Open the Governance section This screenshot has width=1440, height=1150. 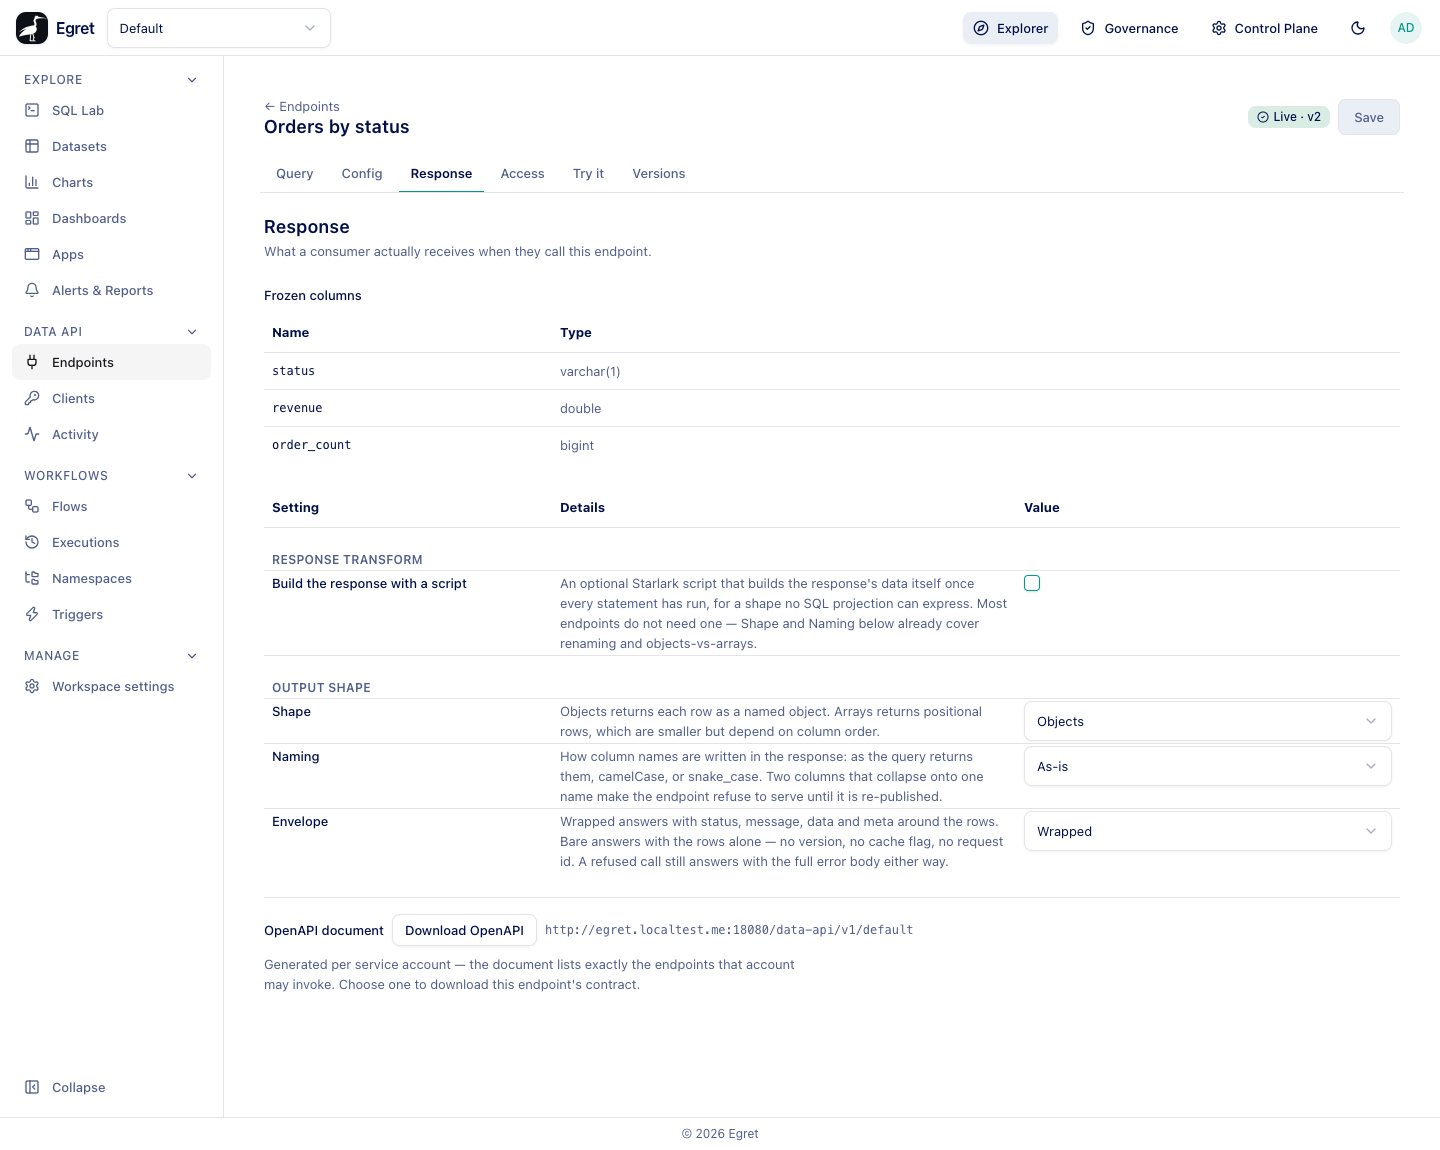point(1130,28)
